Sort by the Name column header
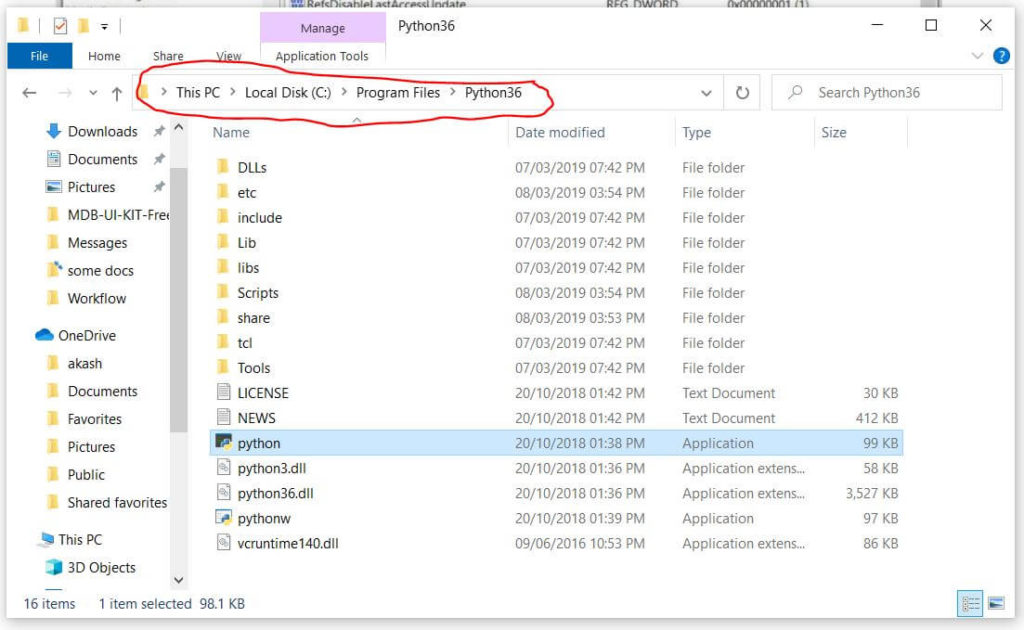Viewport: 1024px width, 630px height. [231, 133]
